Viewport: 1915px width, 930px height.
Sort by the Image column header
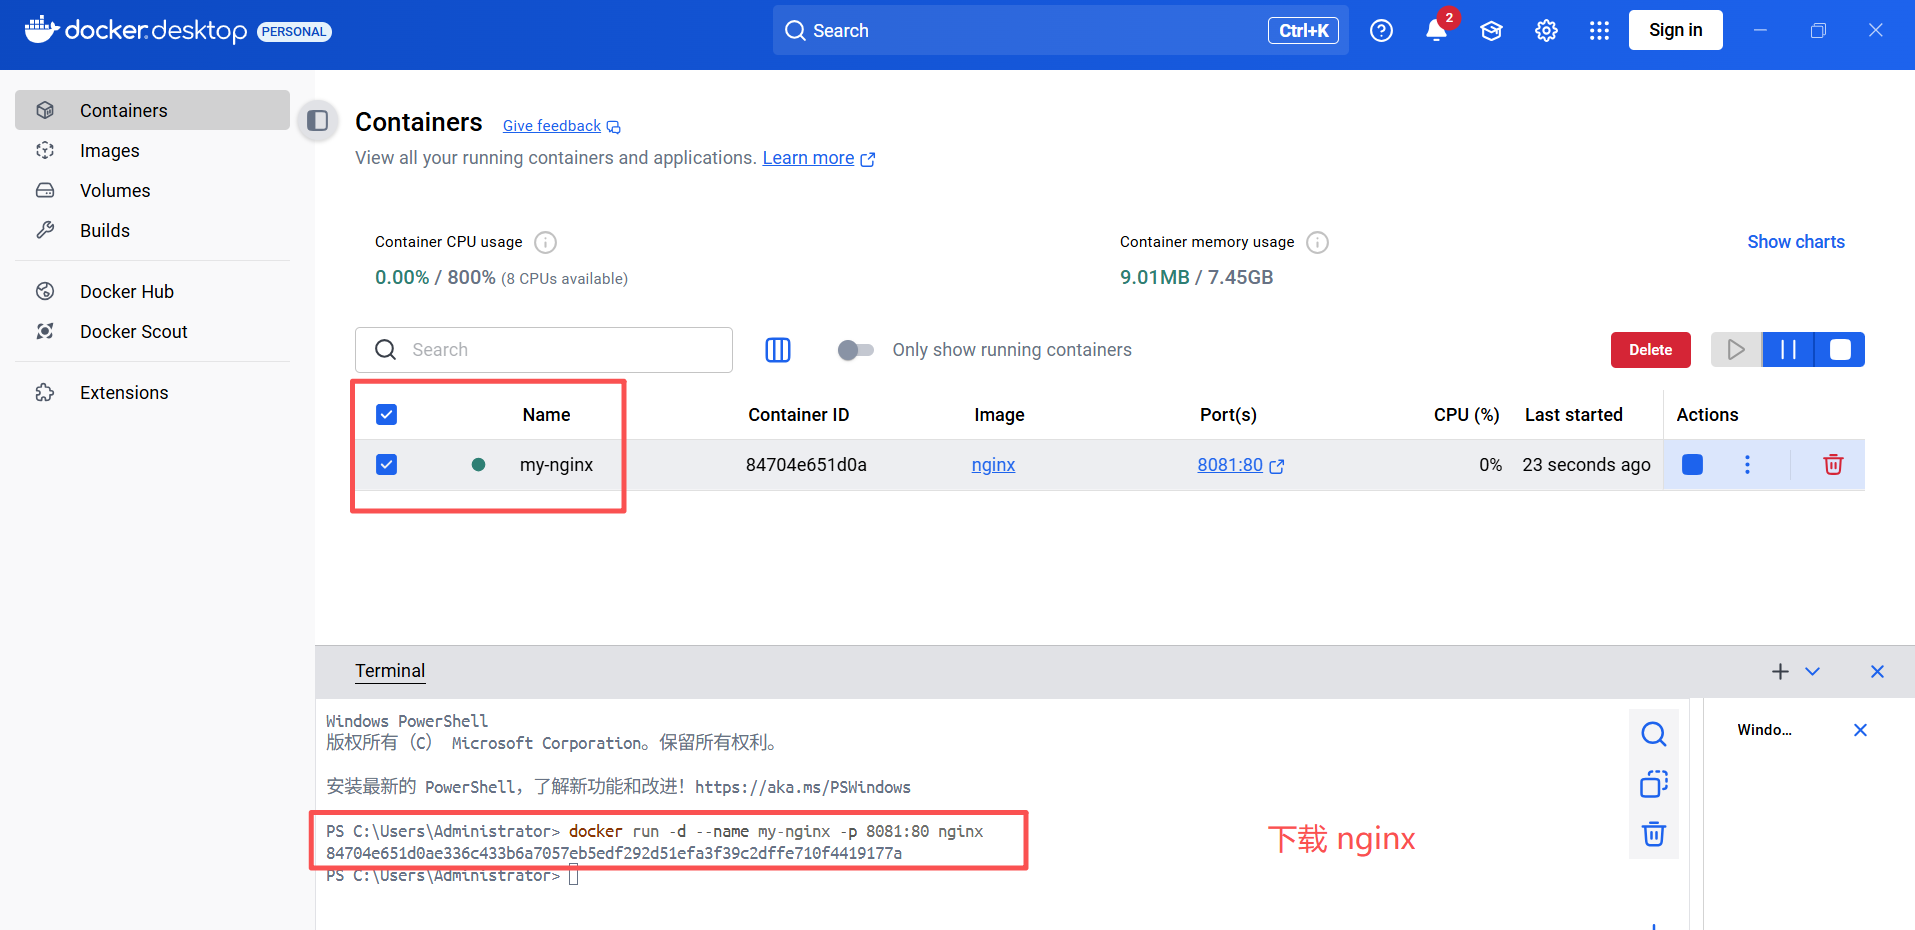tap(999, 415)
